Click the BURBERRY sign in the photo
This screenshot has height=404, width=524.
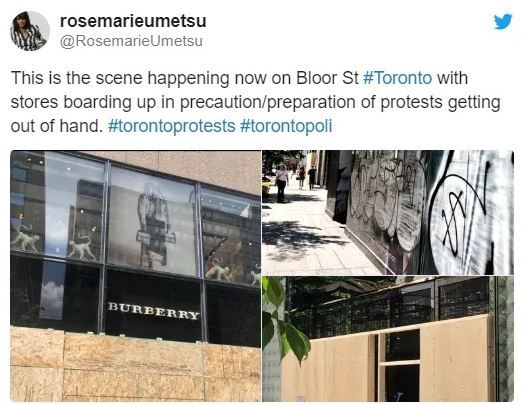153,311
